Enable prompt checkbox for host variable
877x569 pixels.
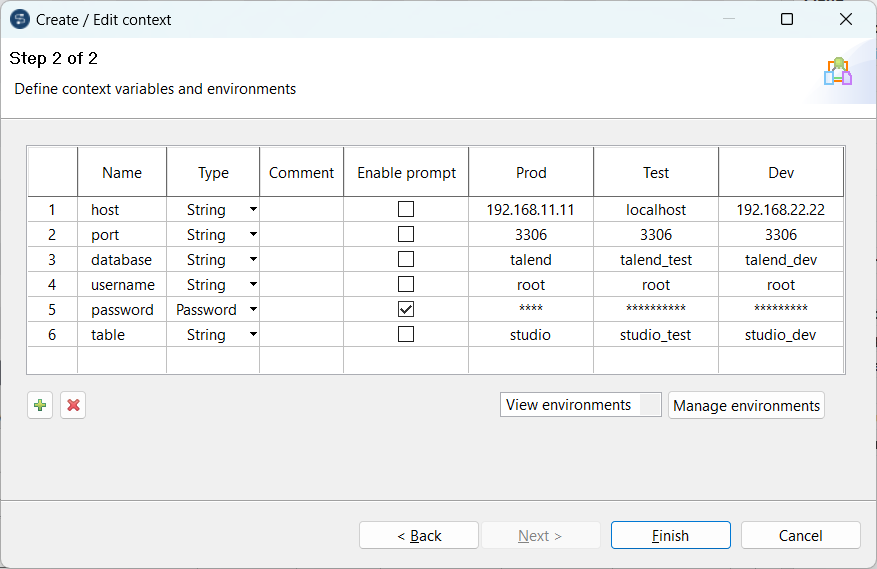[406, 210]
